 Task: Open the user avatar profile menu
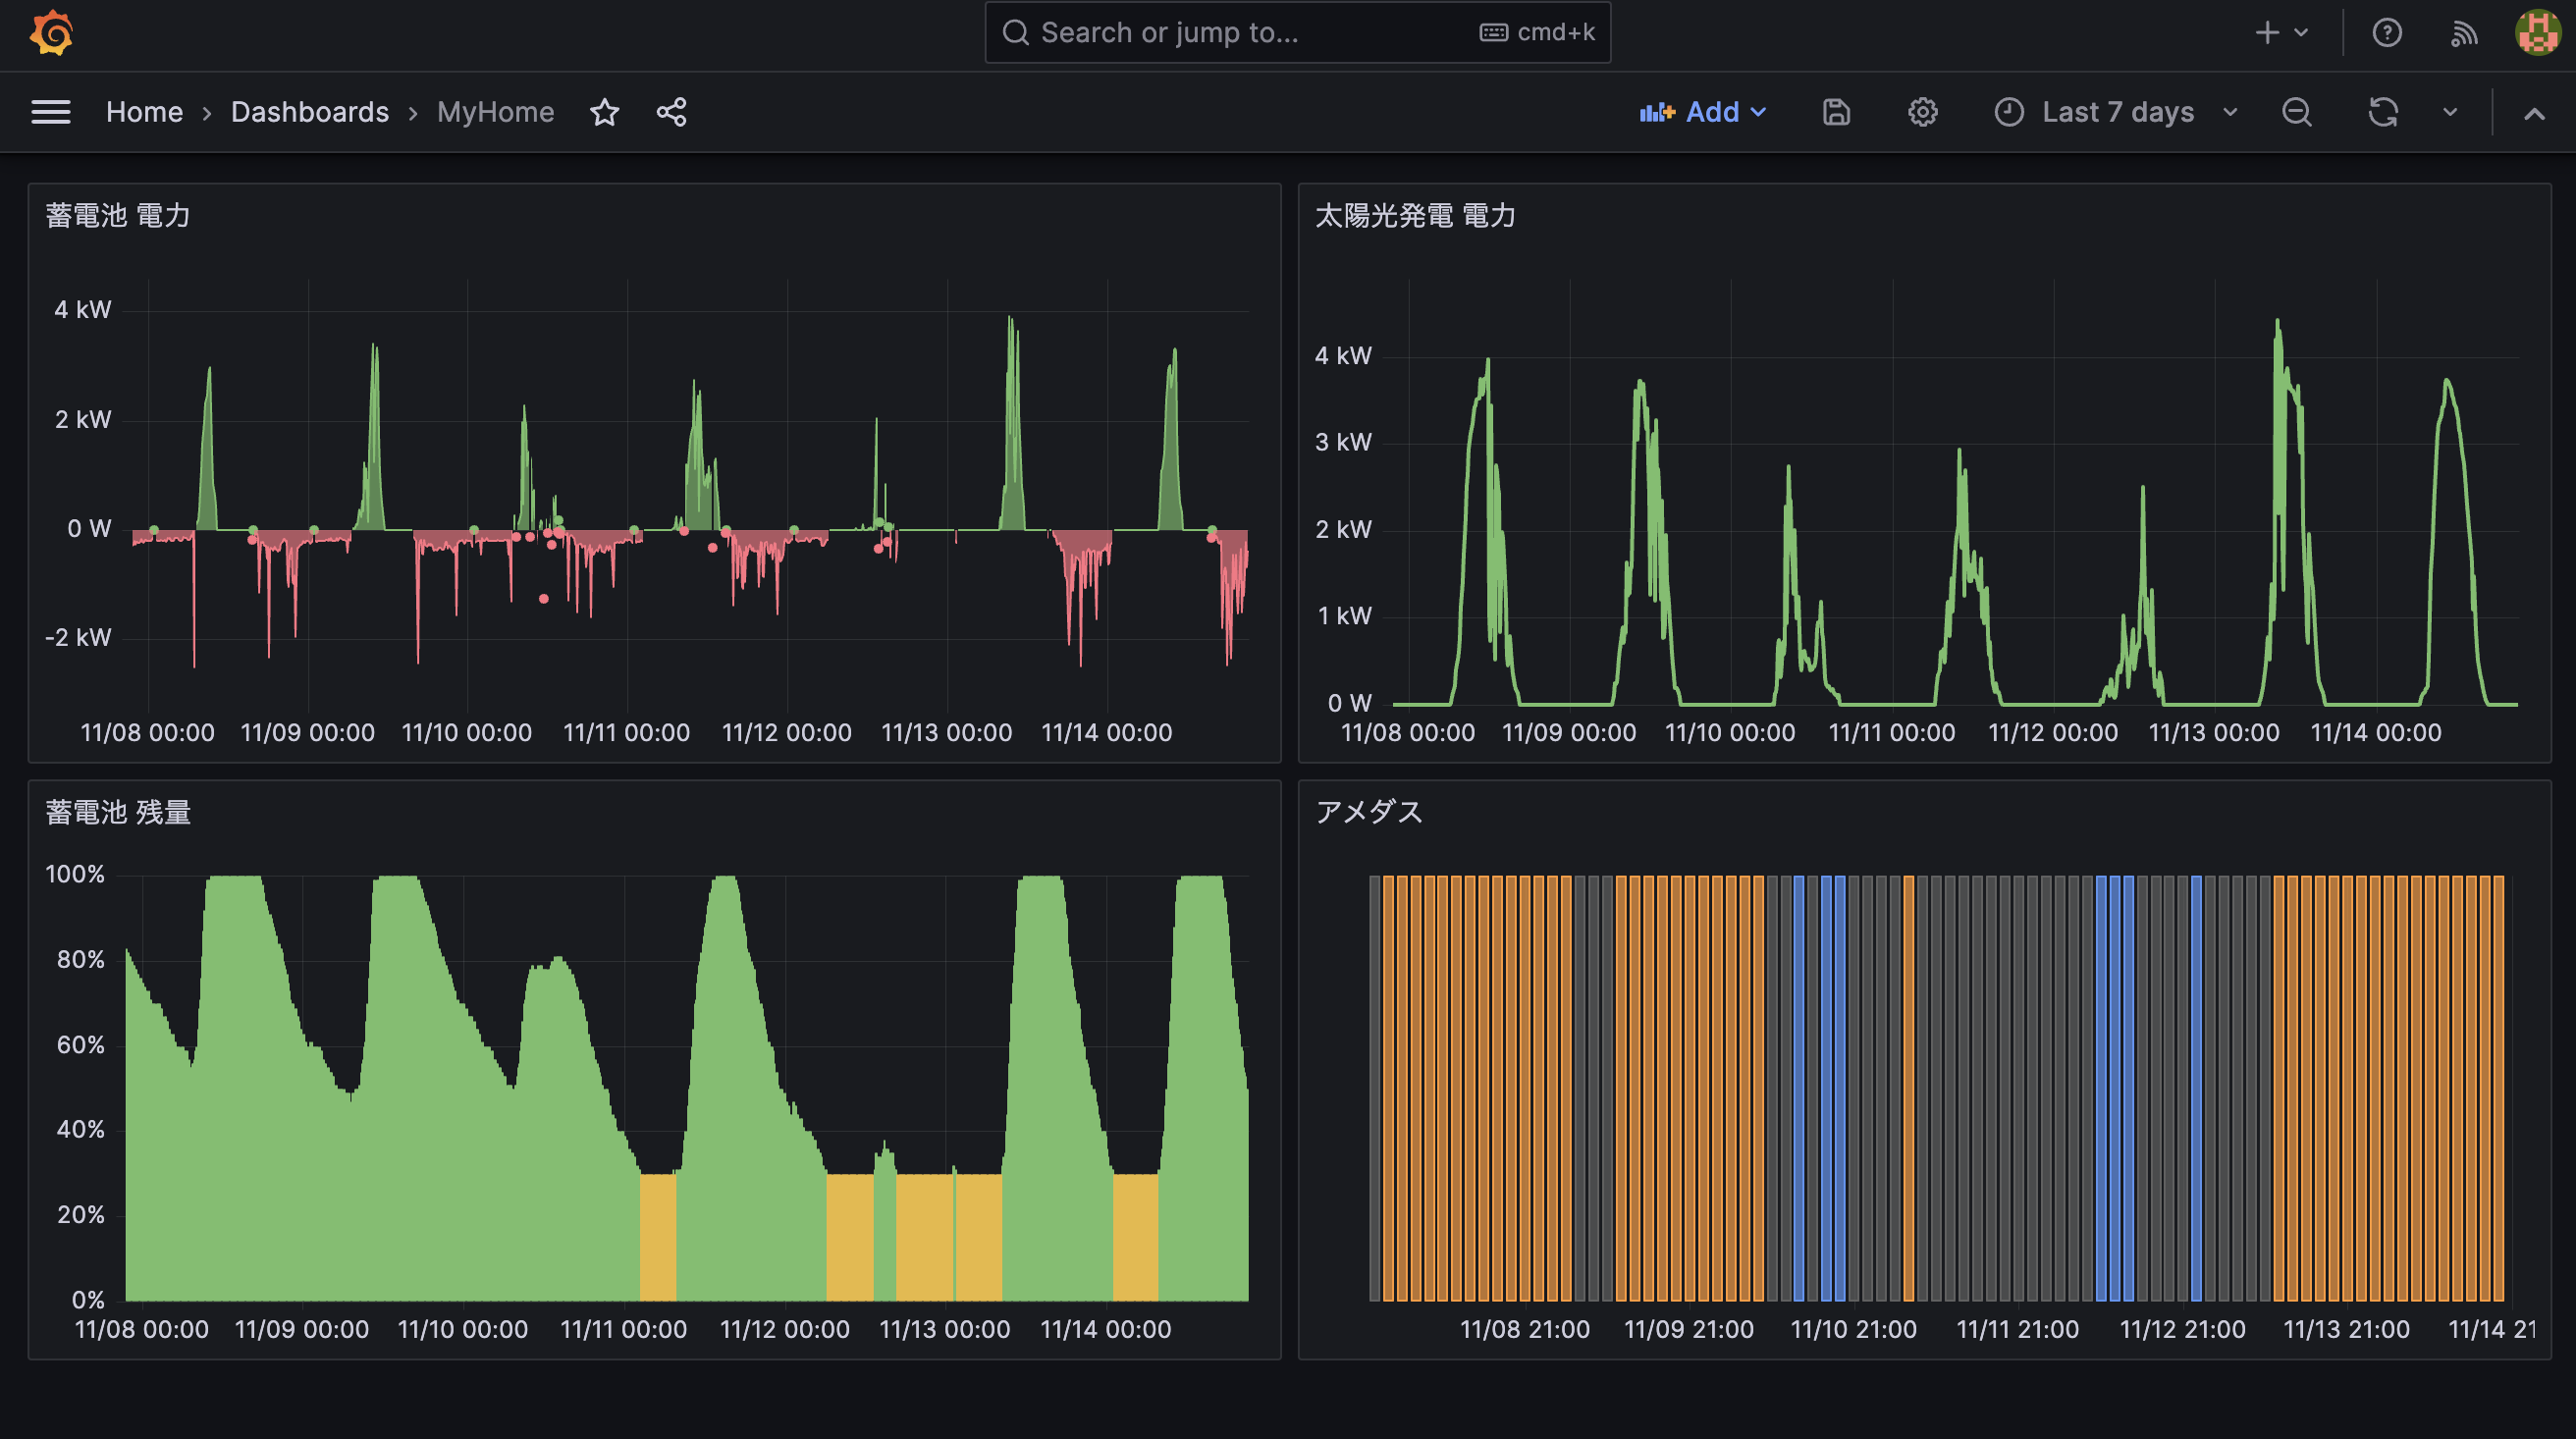point(2537,33)
